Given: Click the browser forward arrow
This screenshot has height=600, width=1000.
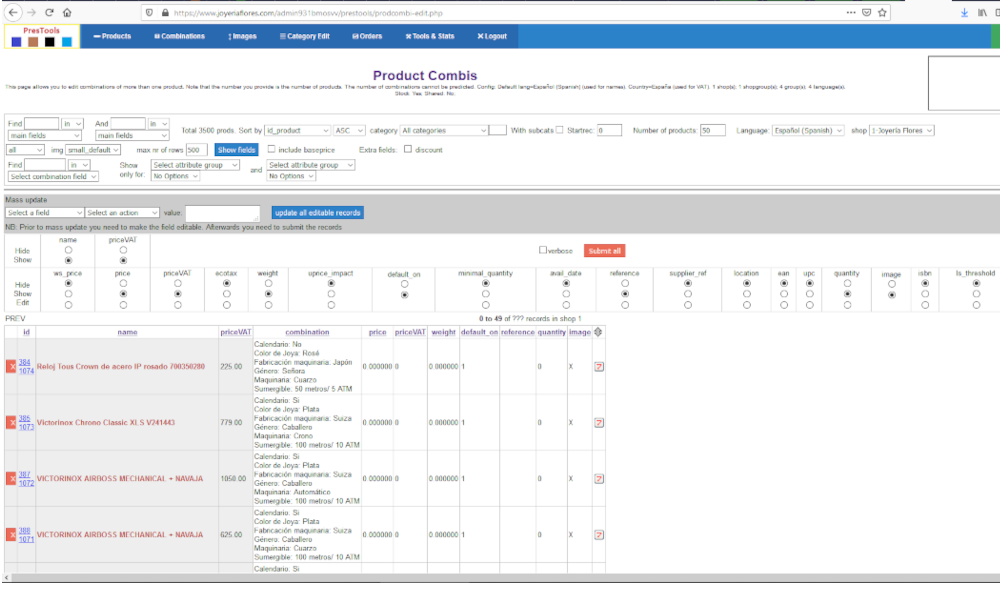Looking at the screenshot, I should pyautogui.click(x=31, y=12).
